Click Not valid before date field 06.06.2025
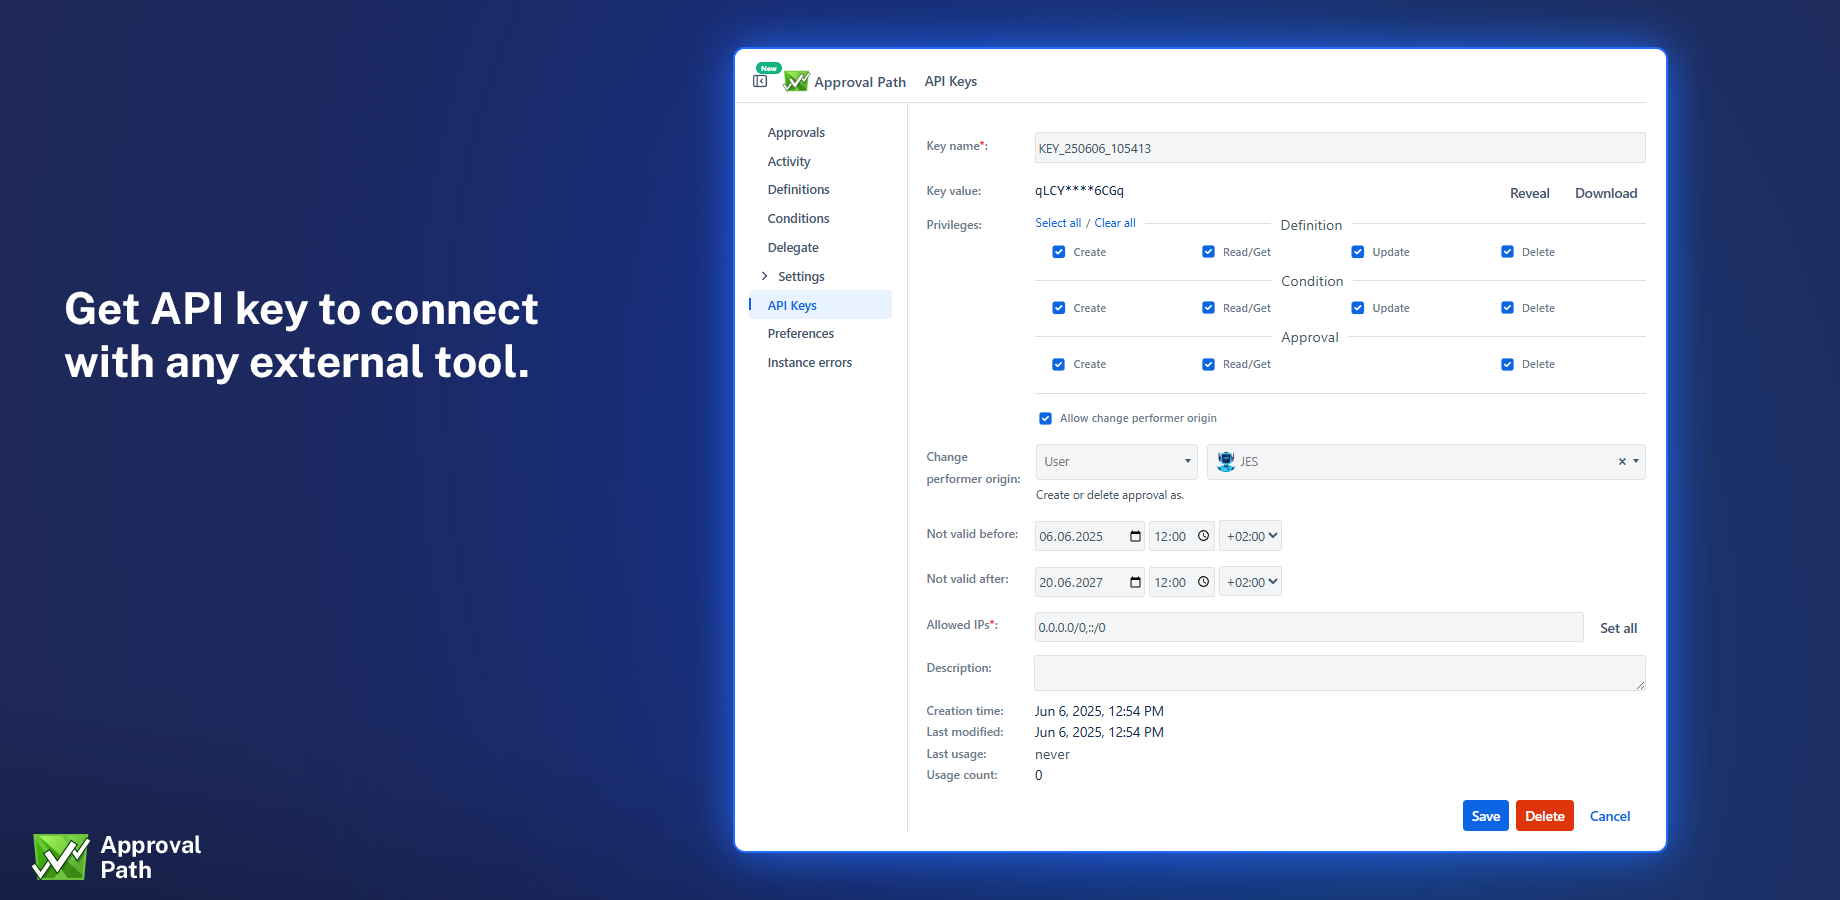1840x900 pixels. 1089,536
